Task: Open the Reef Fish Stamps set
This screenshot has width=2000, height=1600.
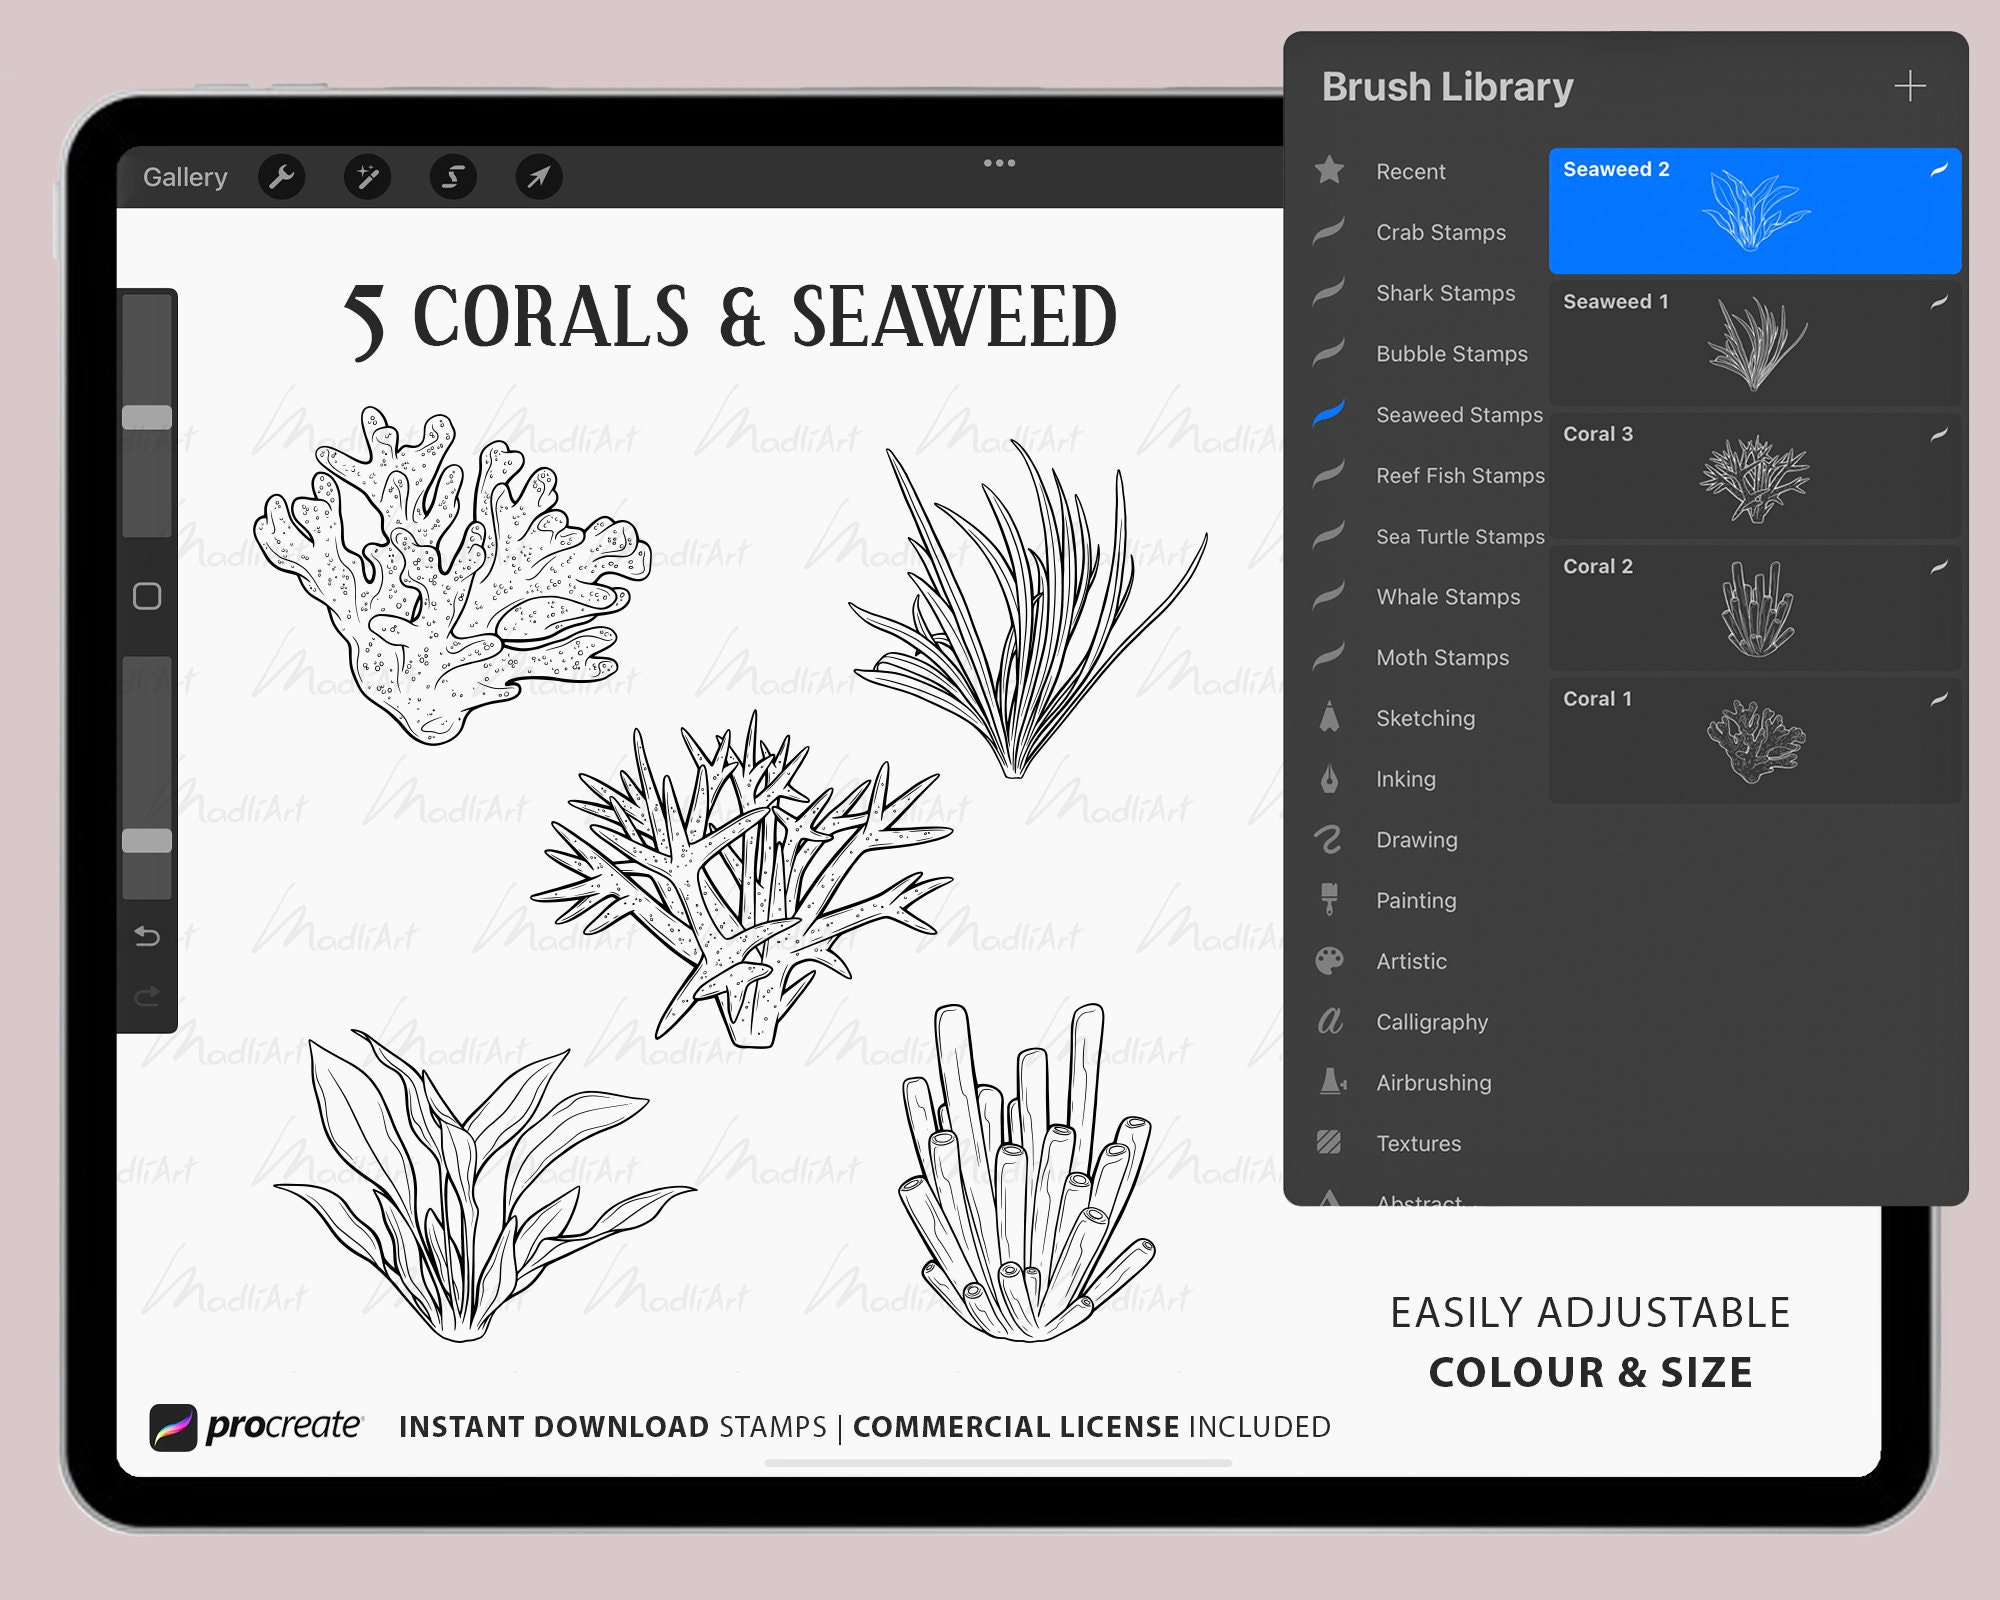Action: coord(1460,476)
